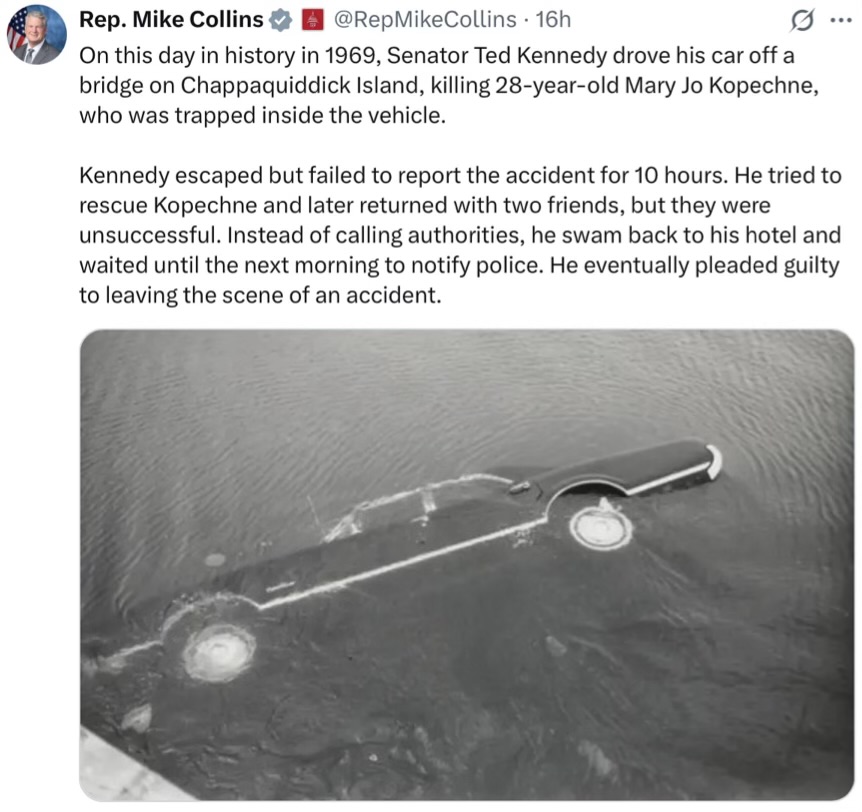Open the @RepMikeCollins handle link

click(x=425, y=20)
